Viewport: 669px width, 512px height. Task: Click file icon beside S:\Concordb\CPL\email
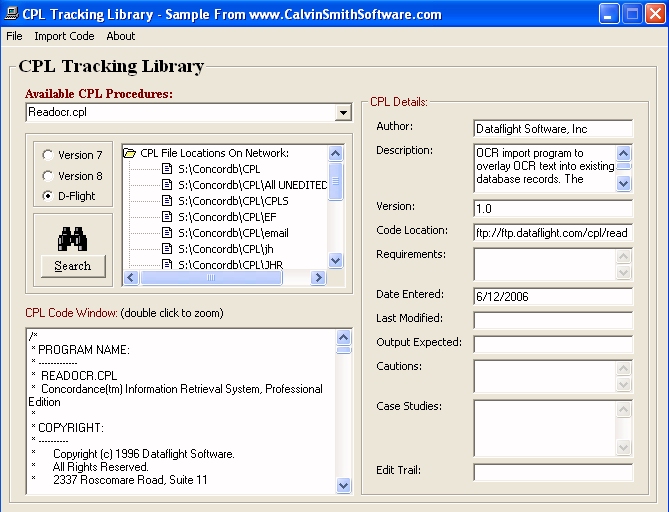[x=168, y=233]
